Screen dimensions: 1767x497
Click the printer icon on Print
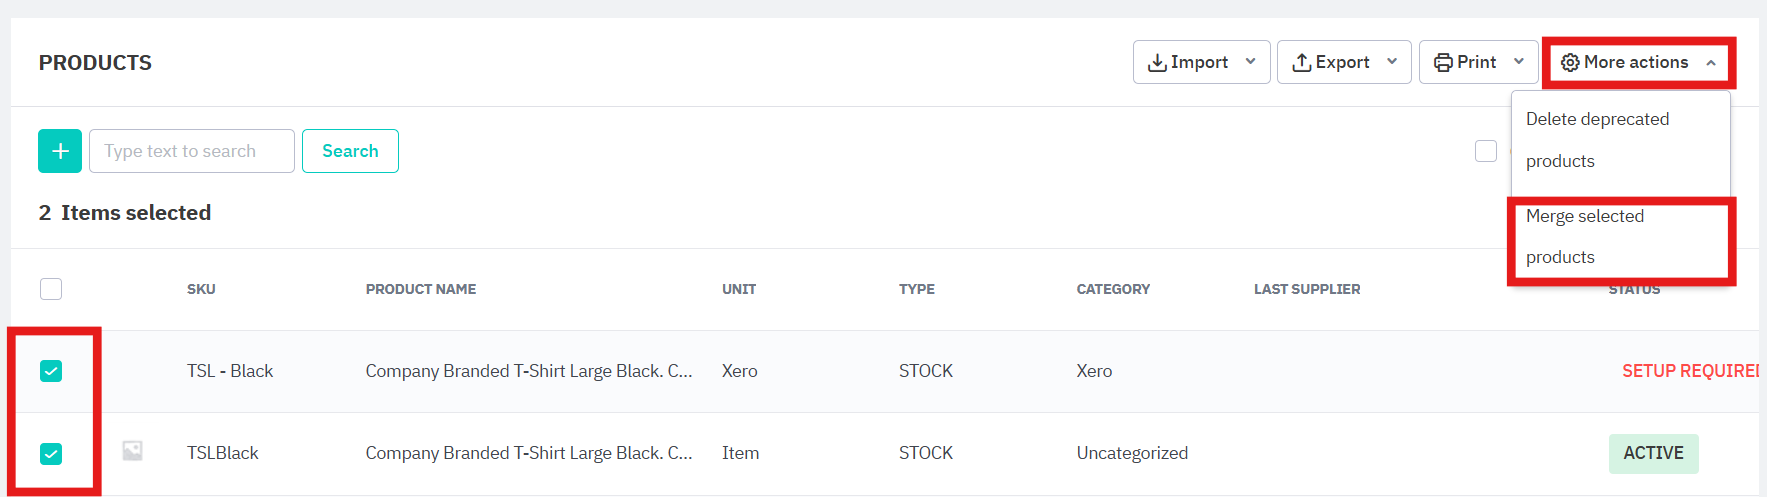1443,63
